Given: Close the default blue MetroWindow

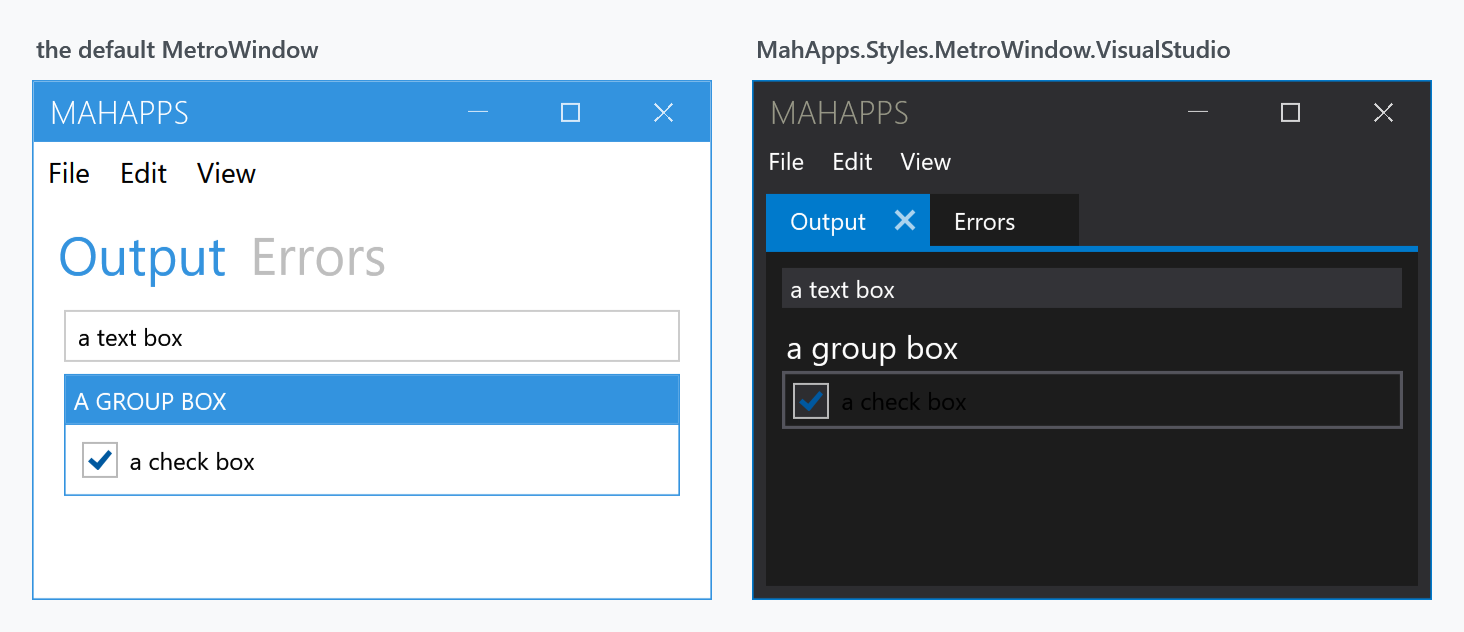Looking at the screenshot, I should [663, 112].
